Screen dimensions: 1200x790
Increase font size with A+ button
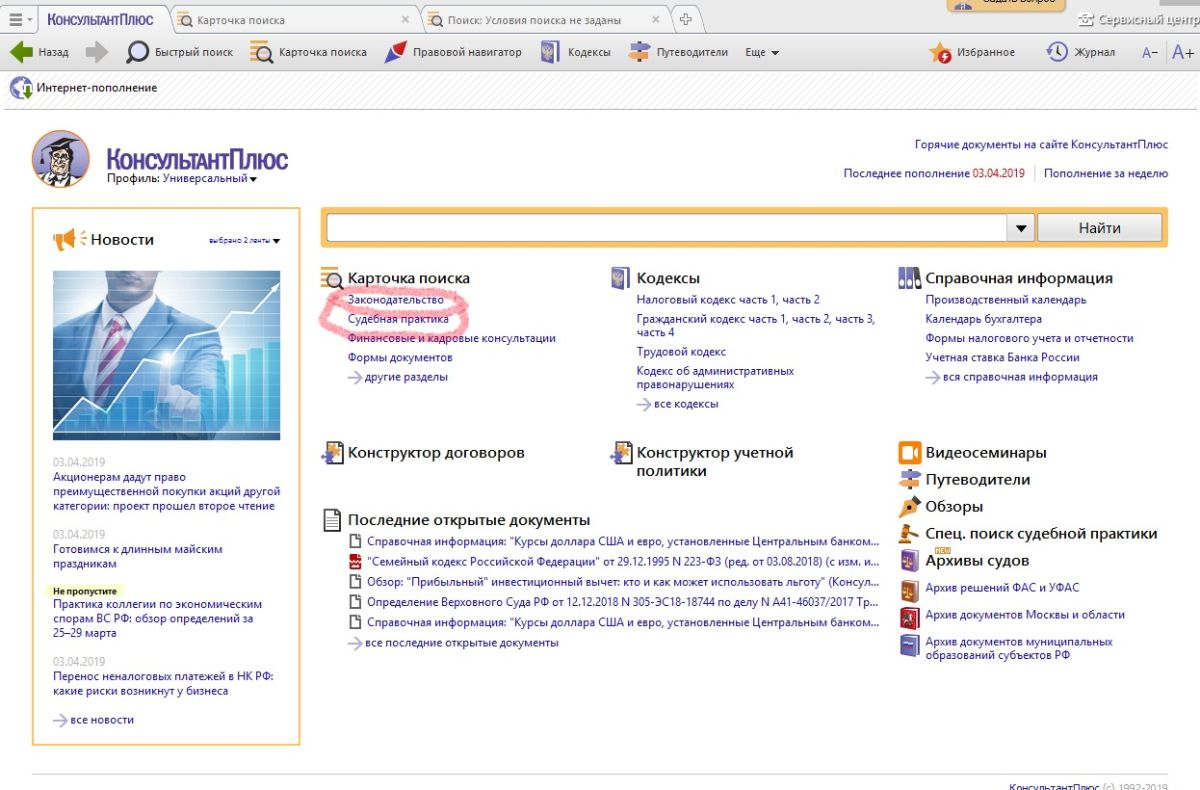1182,52
